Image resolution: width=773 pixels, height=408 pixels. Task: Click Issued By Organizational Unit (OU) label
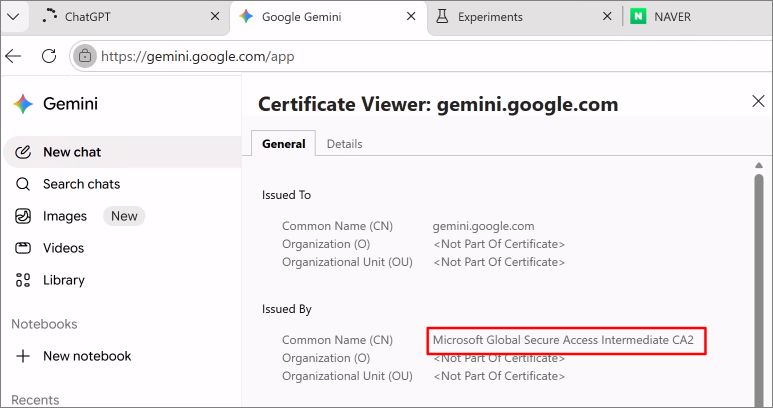pyautogui.click(x=347, y=376)
